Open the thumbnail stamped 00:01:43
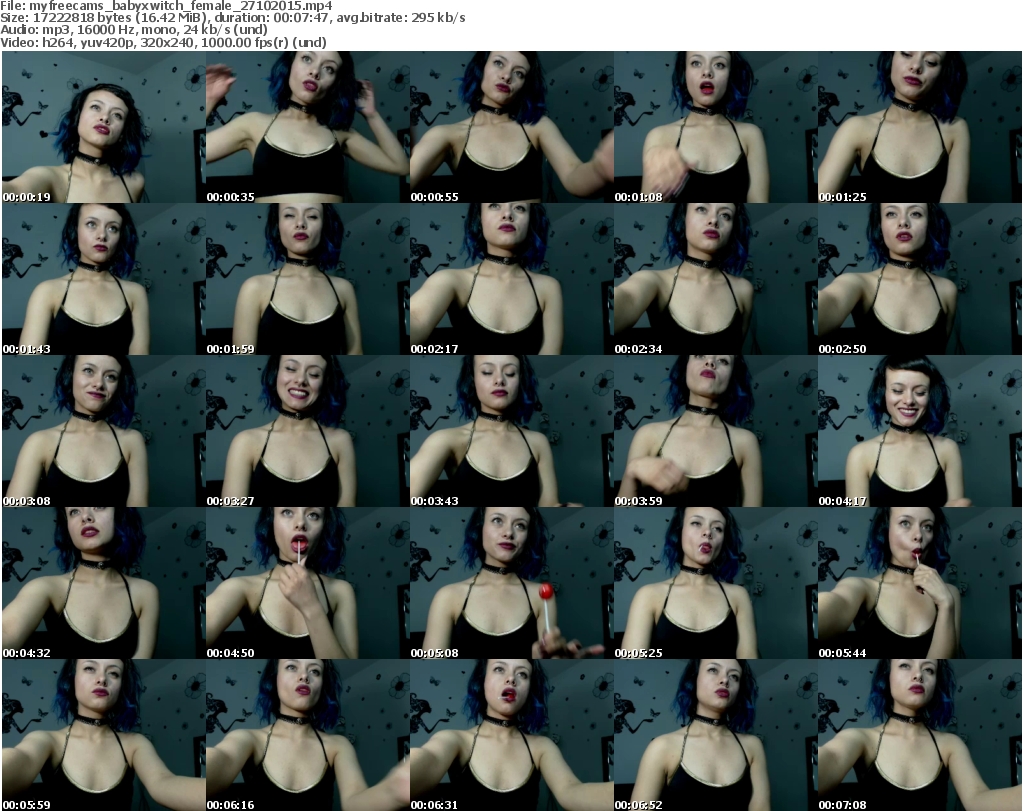 104,279
